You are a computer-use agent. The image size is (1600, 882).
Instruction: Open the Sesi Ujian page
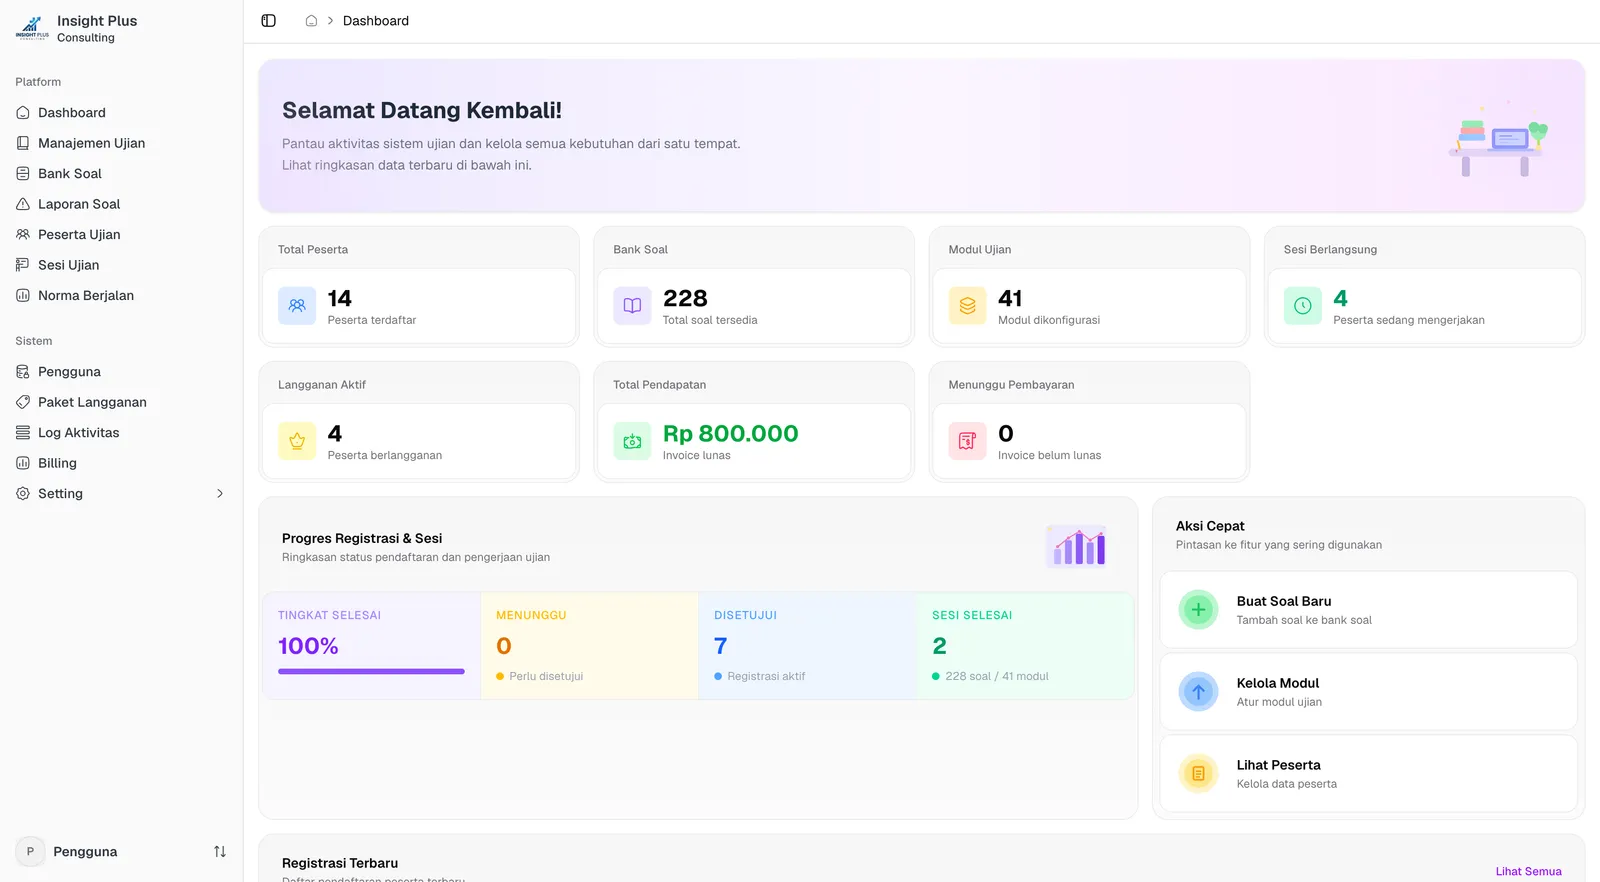click(121, 265)
